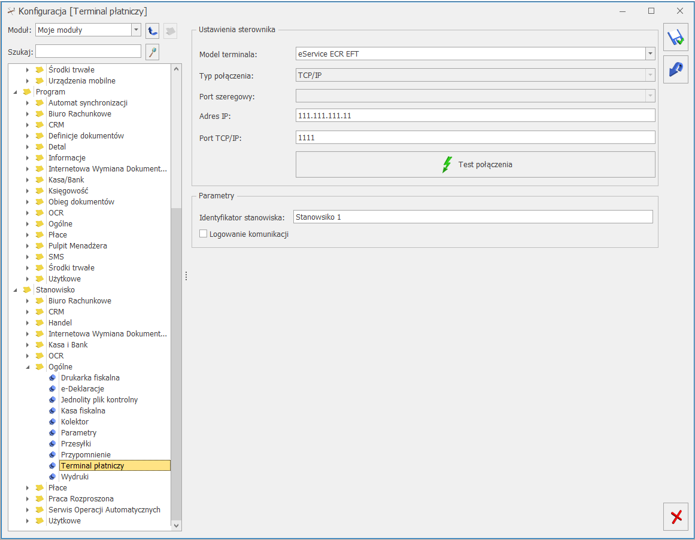Click the Test połączenia button
The image size is (695, 540).
pyautogui.click(x=475, y=164)
